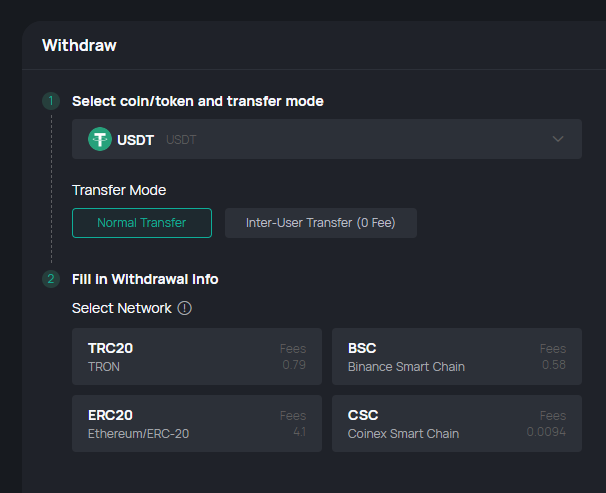Click the USDT Tether coin logo

[100, 139]
